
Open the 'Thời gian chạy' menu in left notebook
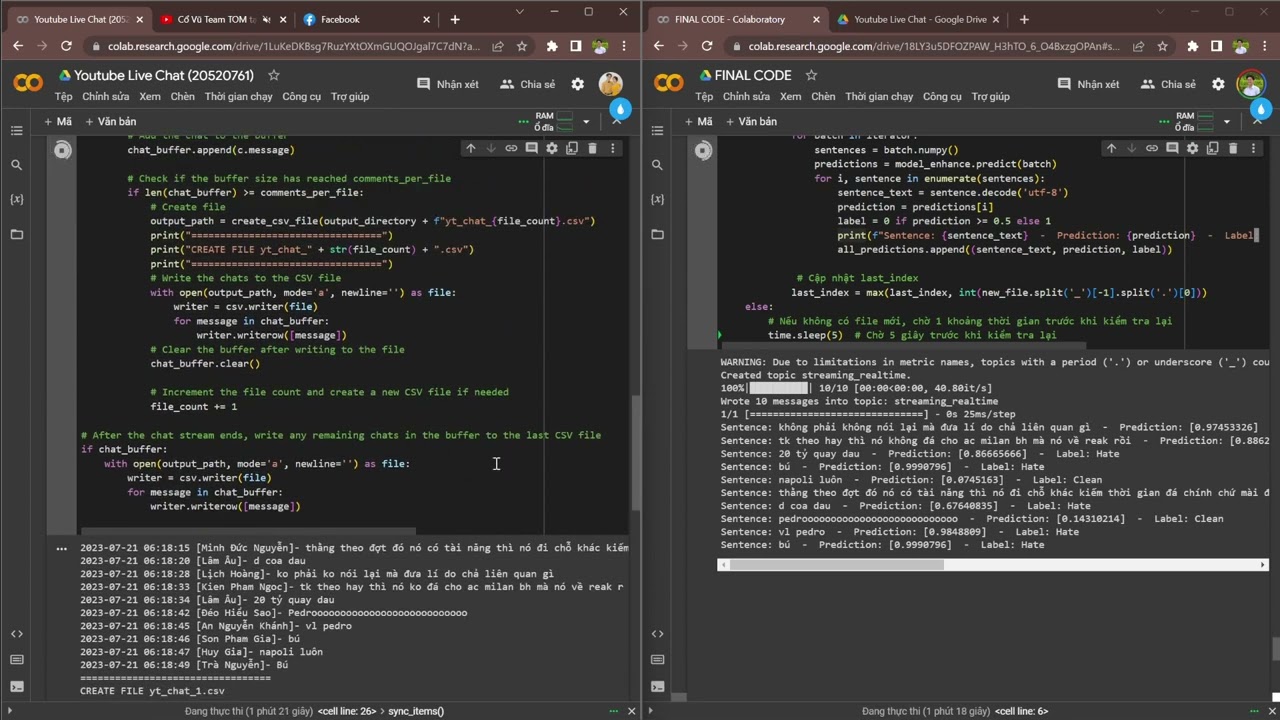tap(238, 97)
